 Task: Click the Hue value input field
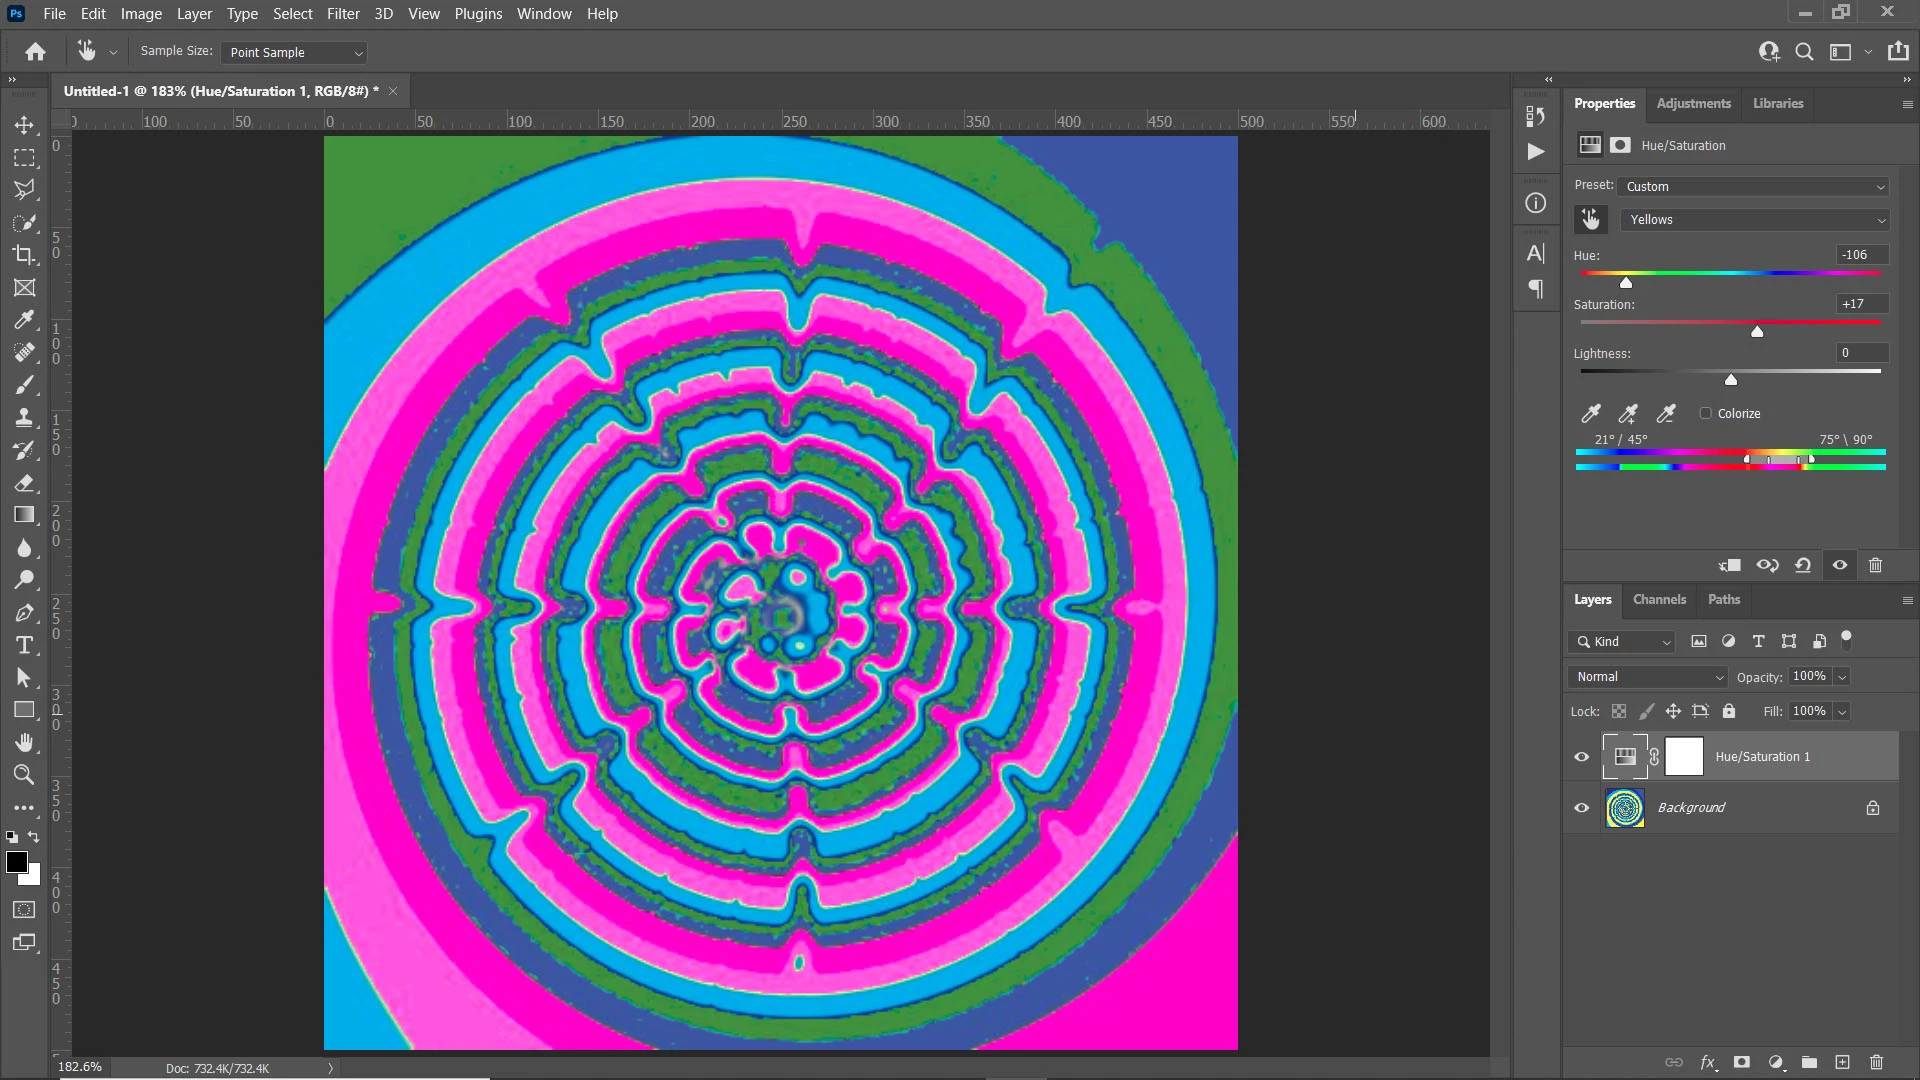click(x=1861, y=255)
